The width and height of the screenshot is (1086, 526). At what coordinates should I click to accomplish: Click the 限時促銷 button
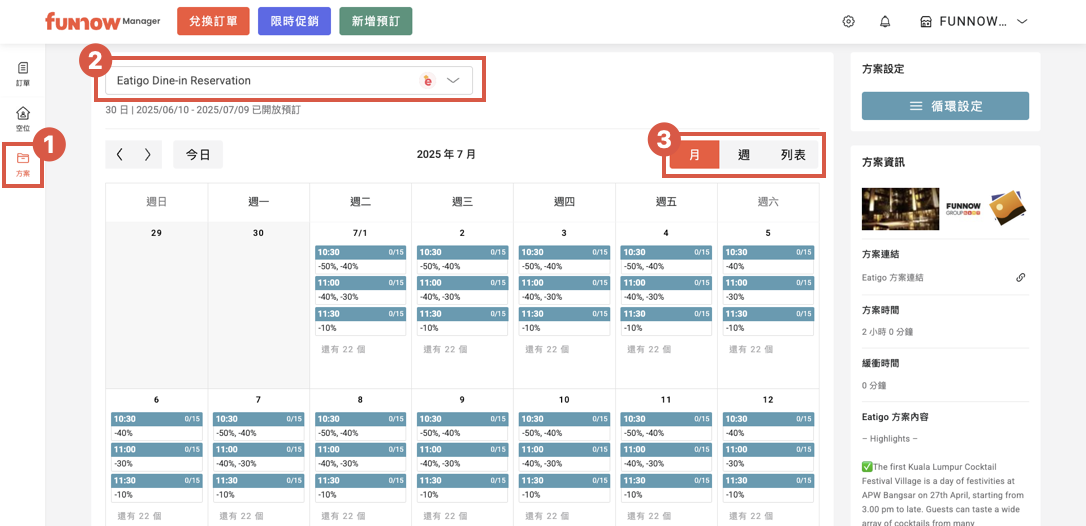click(294, 22)
